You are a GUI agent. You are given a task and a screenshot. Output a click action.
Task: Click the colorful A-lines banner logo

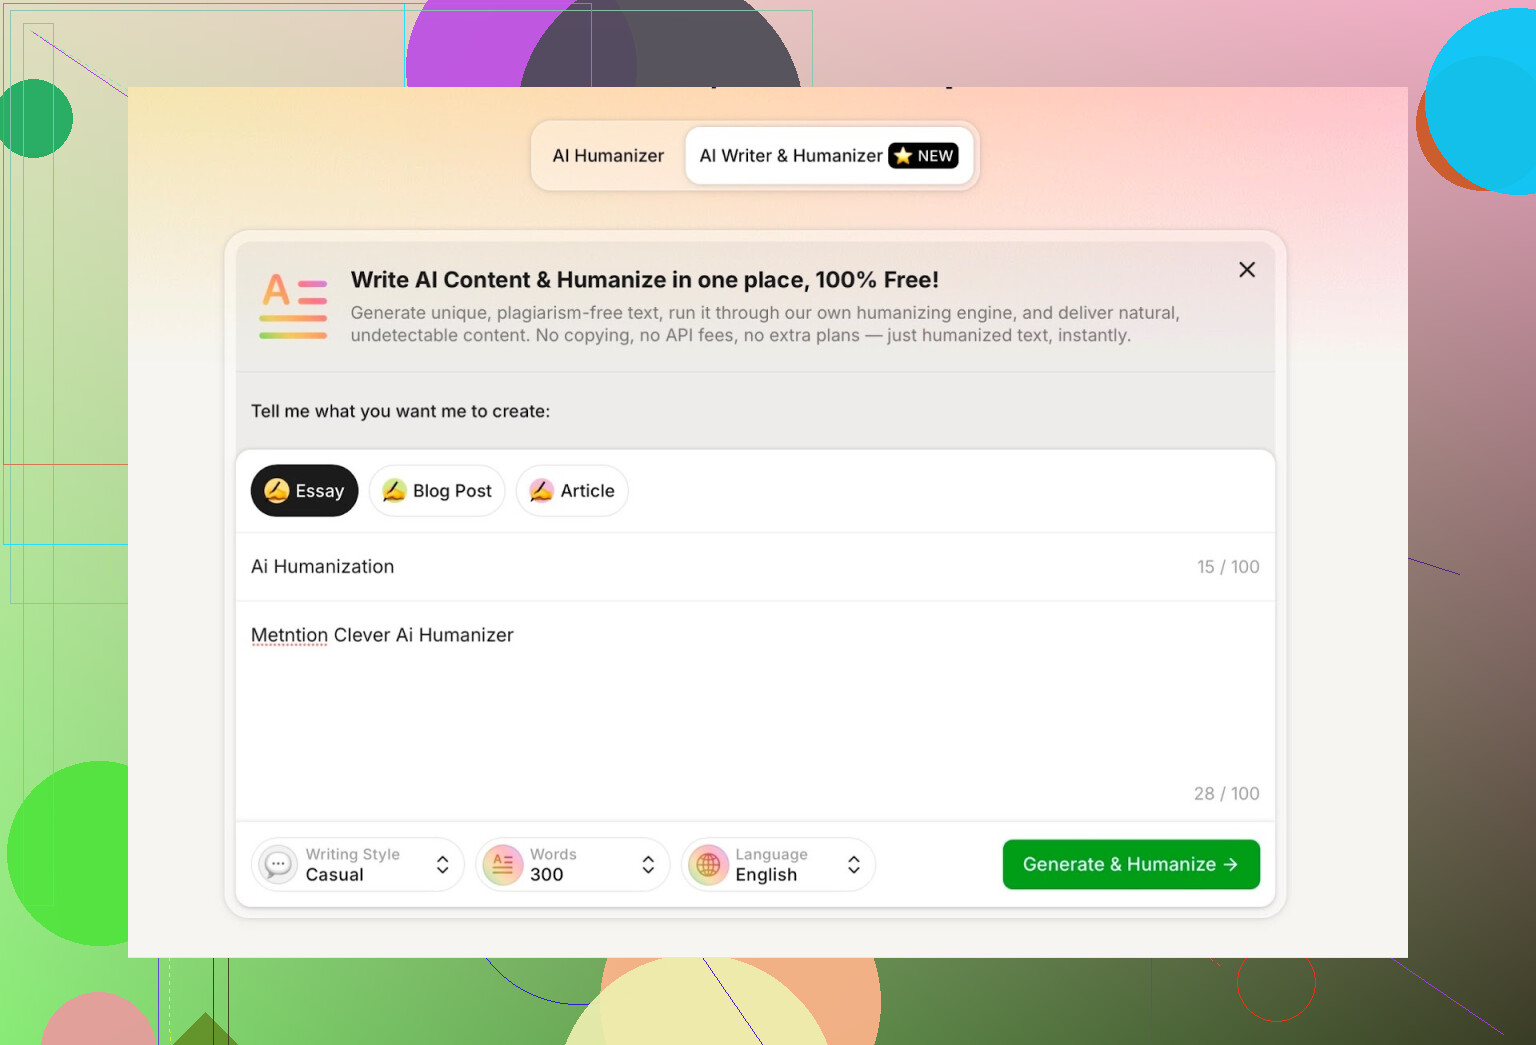[x=293, y=306]
